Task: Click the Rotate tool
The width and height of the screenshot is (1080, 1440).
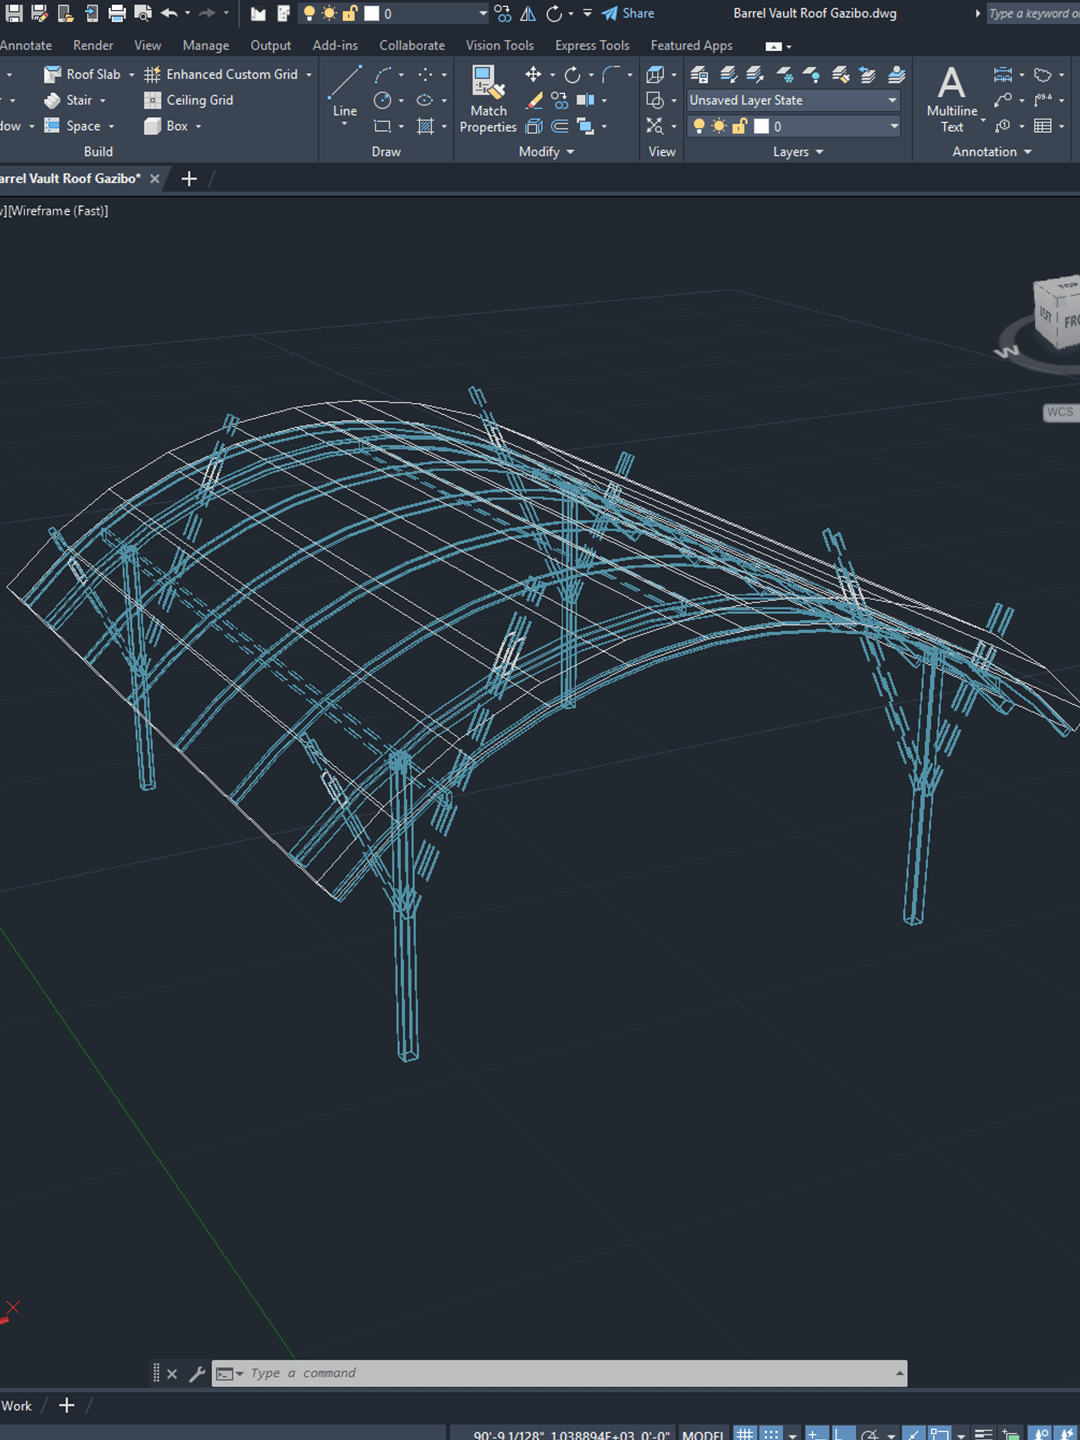Action: [572, 74]
